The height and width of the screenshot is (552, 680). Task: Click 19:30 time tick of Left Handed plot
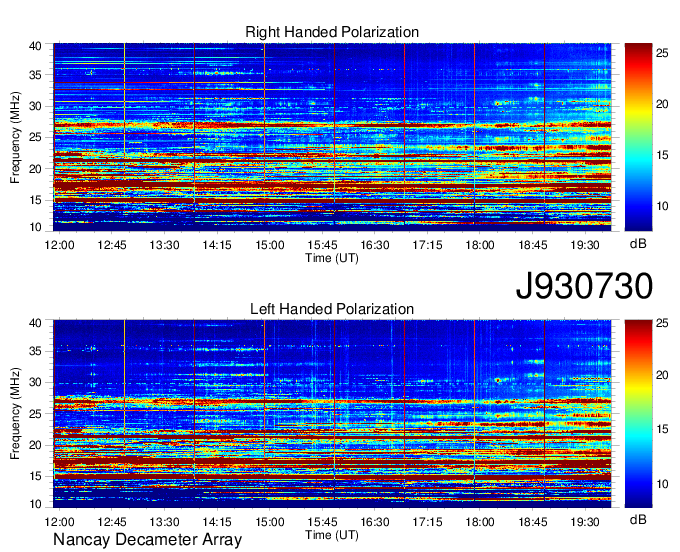(585, 522)
